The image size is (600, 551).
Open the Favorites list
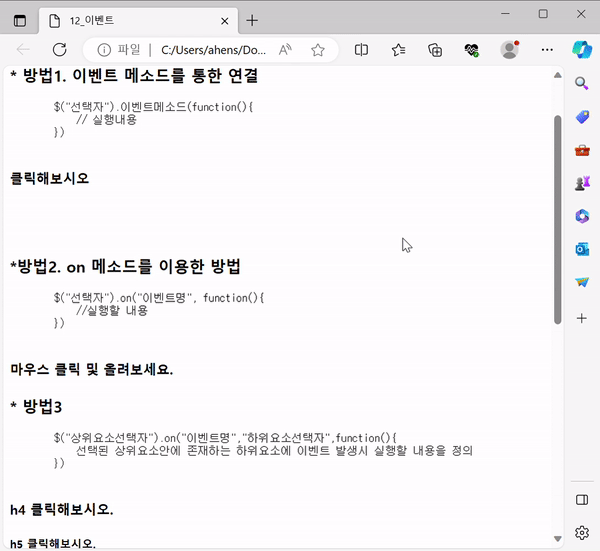pos(398,50)
